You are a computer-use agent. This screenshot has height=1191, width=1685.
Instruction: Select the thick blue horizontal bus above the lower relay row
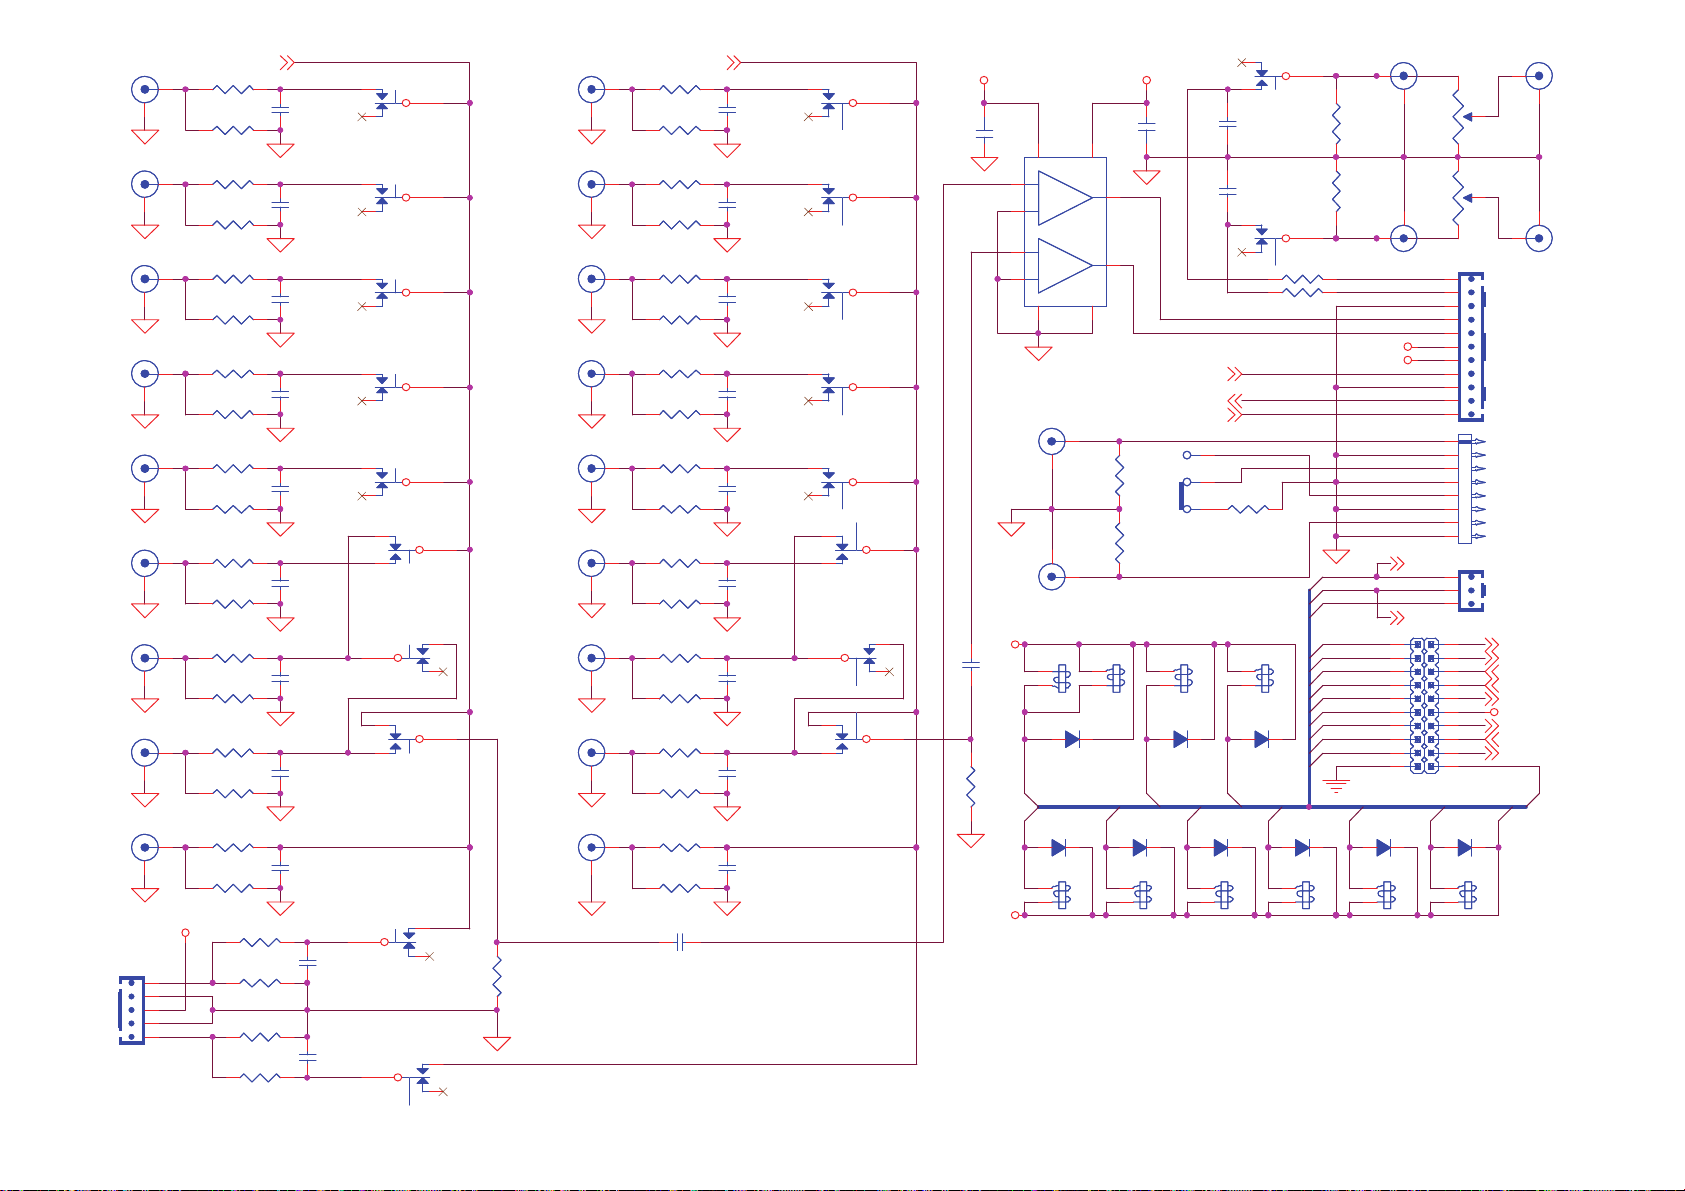tap(1282, 807)
